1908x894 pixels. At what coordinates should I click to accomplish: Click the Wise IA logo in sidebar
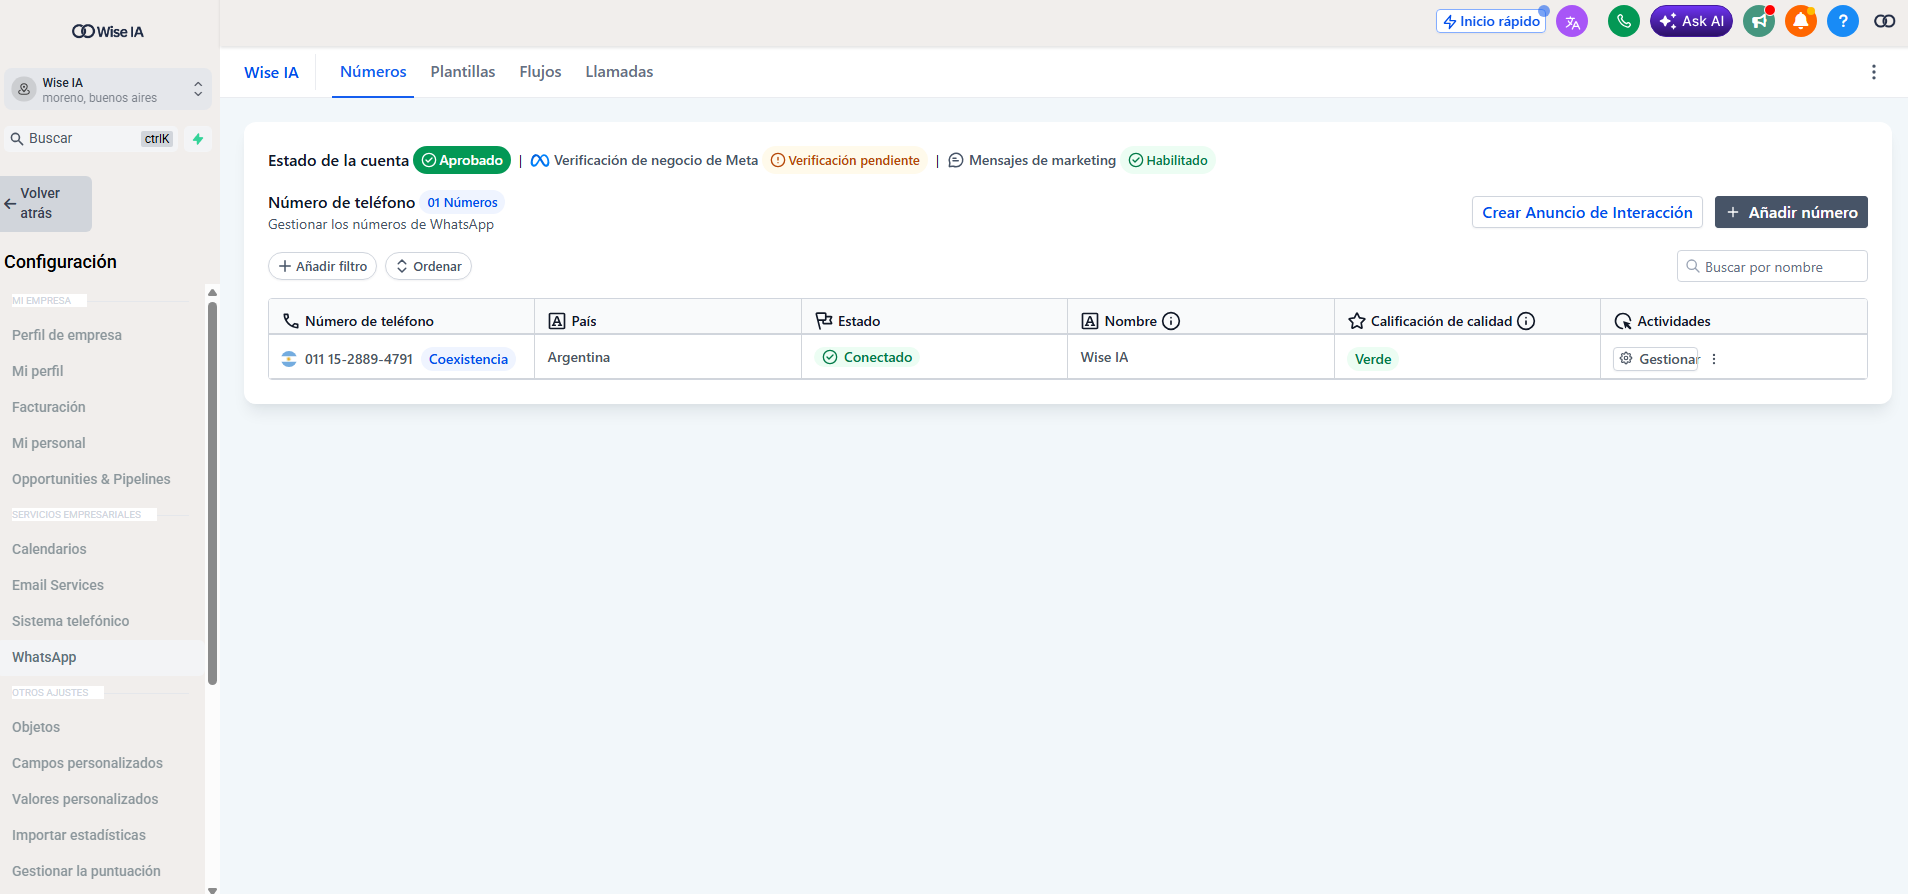(108, 32)
